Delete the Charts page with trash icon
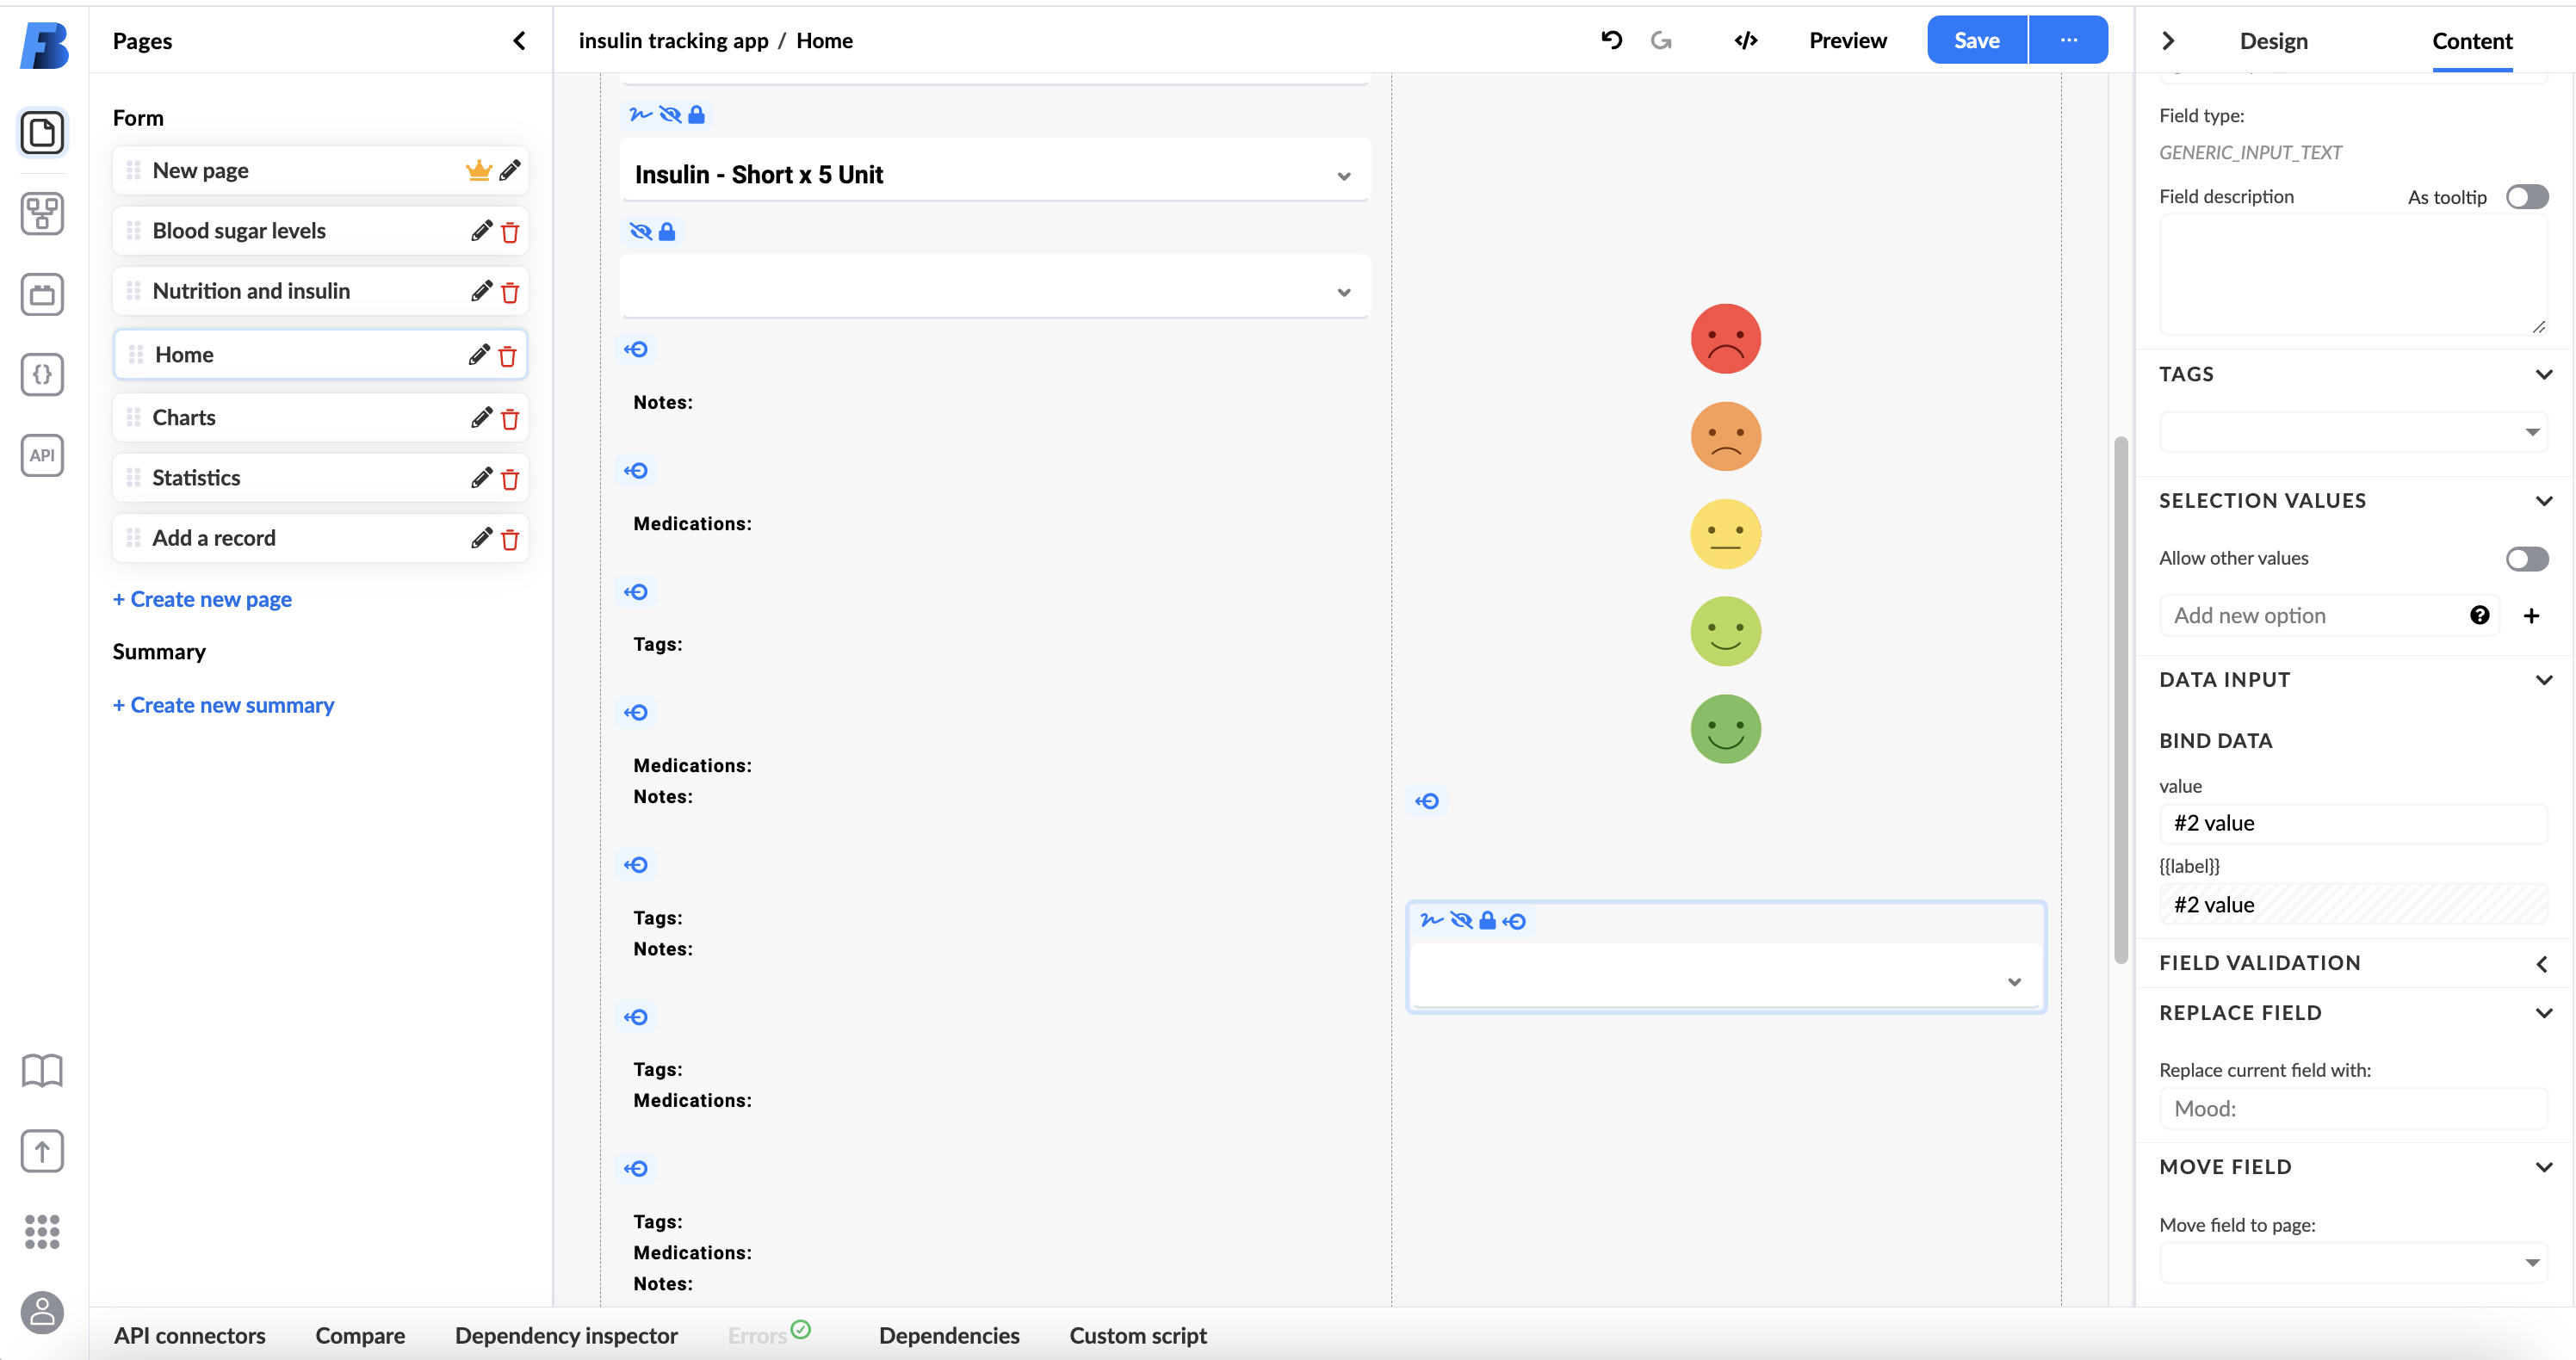 [510, 418]
